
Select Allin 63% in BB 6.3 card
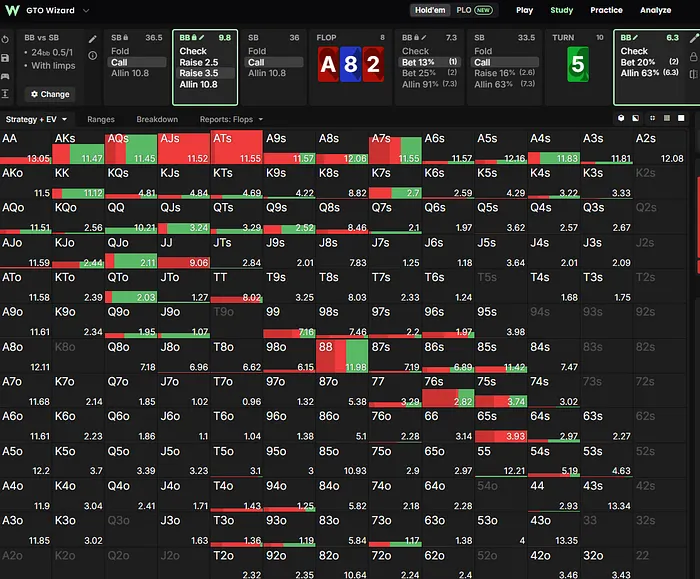(x=650, y=73)
